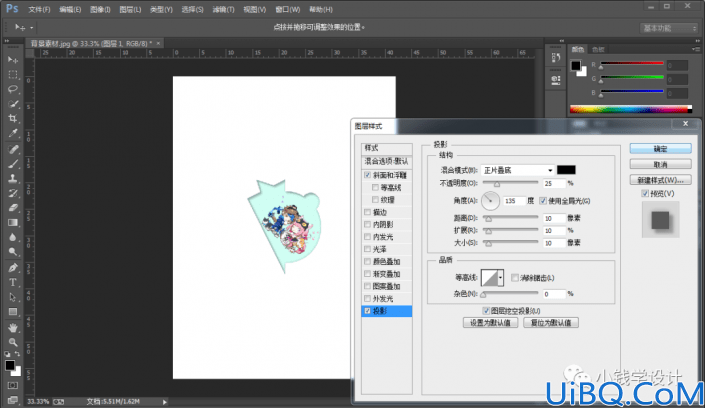Enable the 等高线 sub-option checkbox

point(375,188)
